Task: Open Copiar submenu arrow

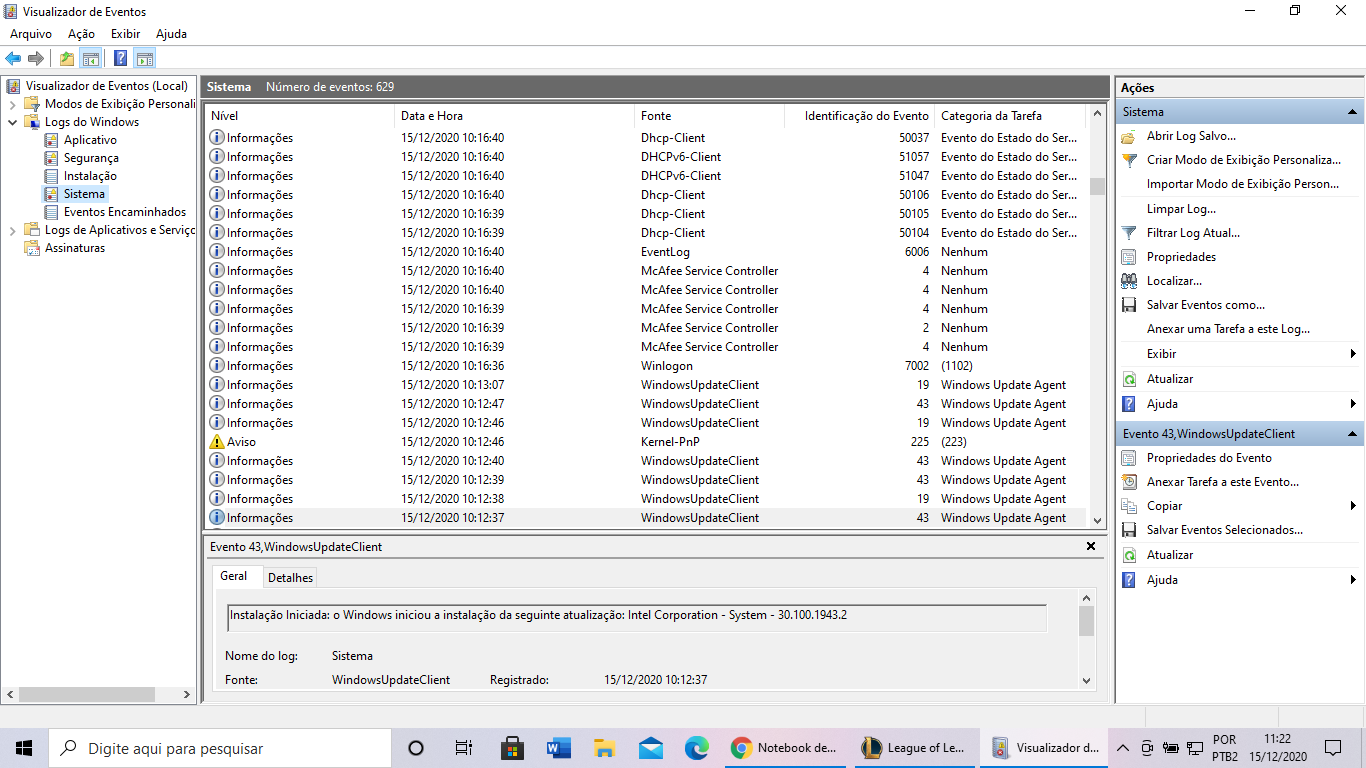Action: pyautogui.click(x=1353, y=506)
